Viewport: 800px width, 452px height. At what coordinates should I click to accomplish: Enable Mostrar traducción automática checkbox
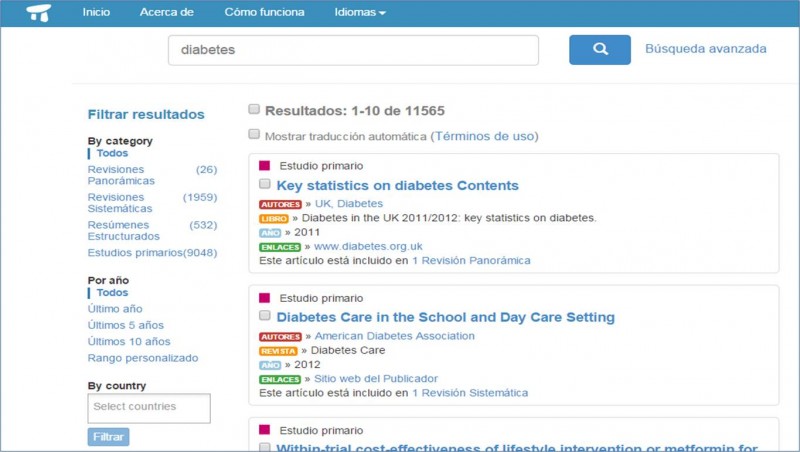click(x=254, y=135)
